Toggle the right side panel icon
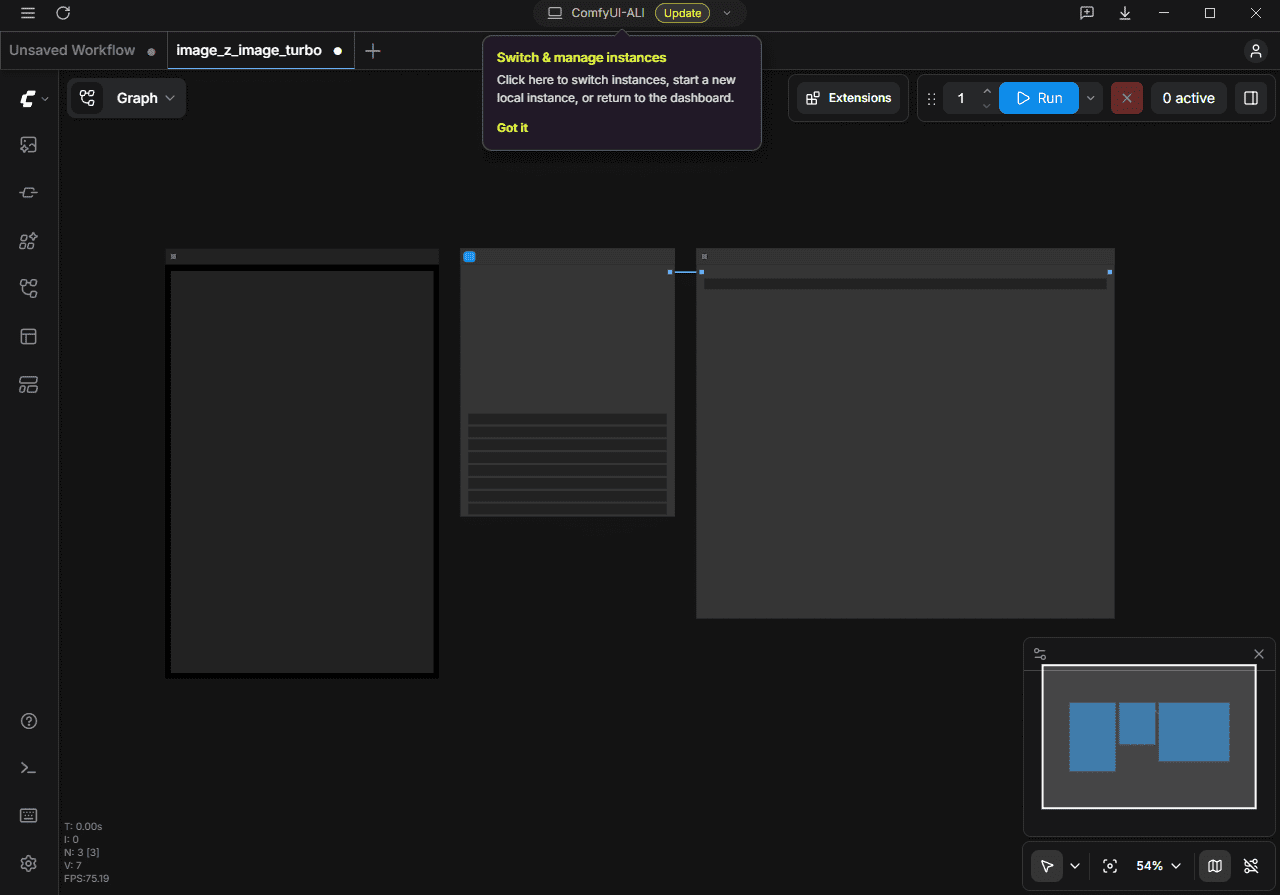This screenshot has width=1280, height=895. pyautogui.click(x=1251, y=98)
